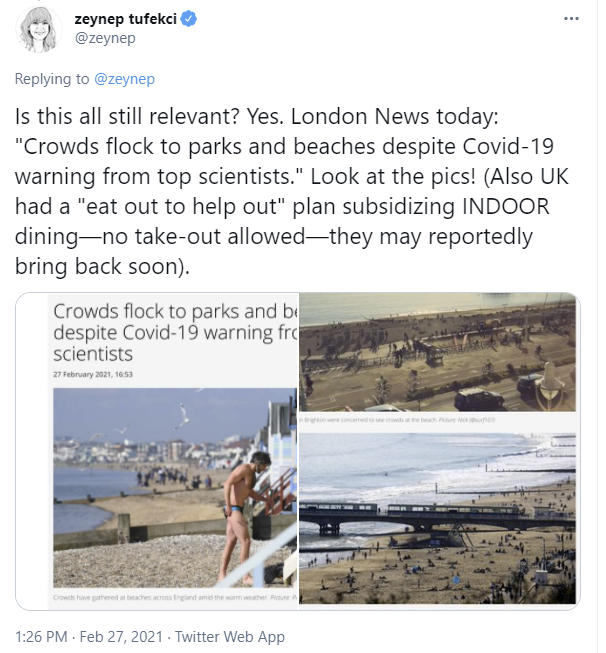Click the 'Crowds flock to parks' article headline
This screenshot has width=606, height=653.
(175, 333)
